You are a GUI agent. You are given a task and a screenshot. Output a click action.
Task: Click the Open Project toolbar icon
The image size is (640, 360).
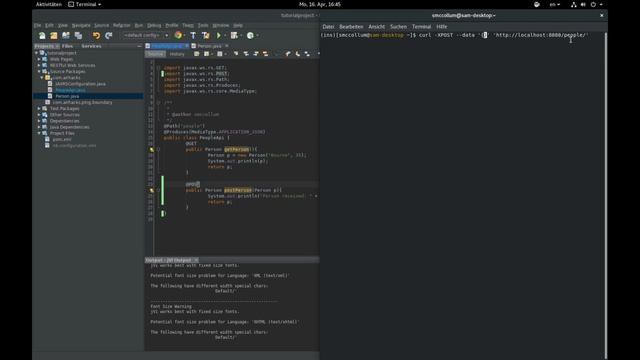(x=66, y=36)
